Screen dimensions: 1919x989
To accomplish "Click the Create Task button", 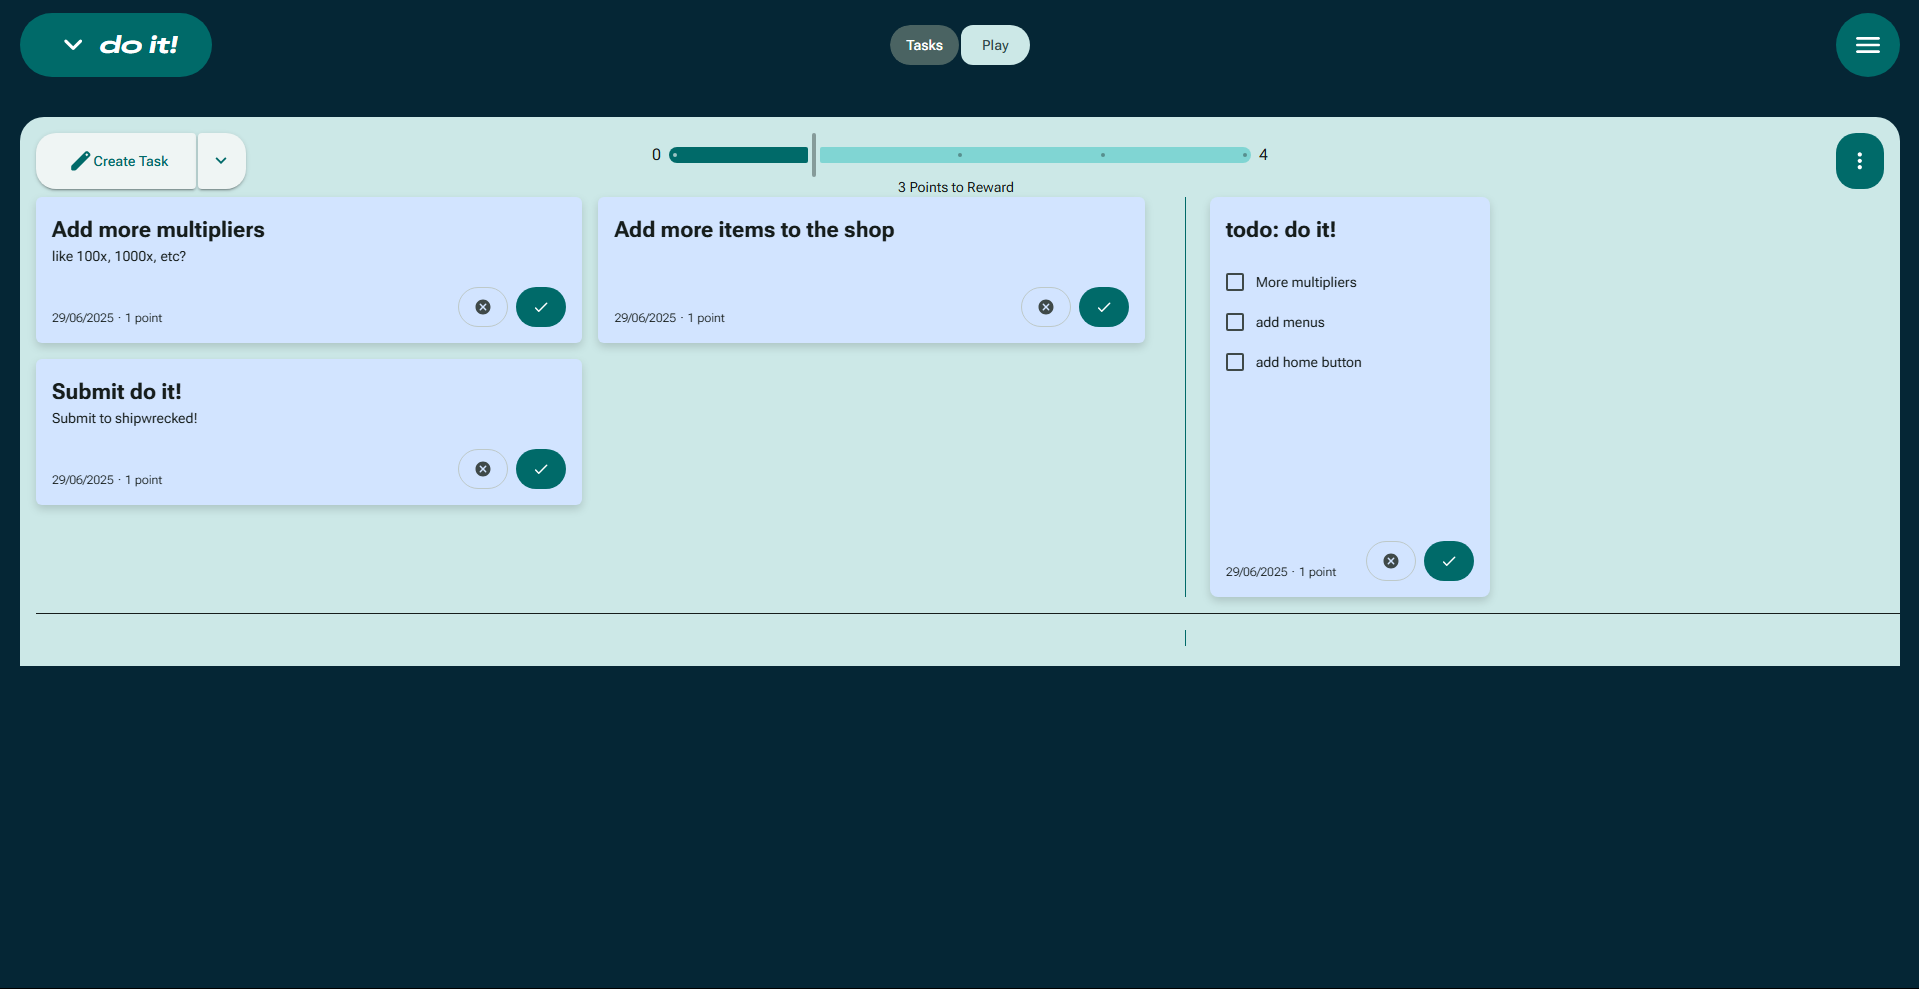I will (x=118, y=161).
